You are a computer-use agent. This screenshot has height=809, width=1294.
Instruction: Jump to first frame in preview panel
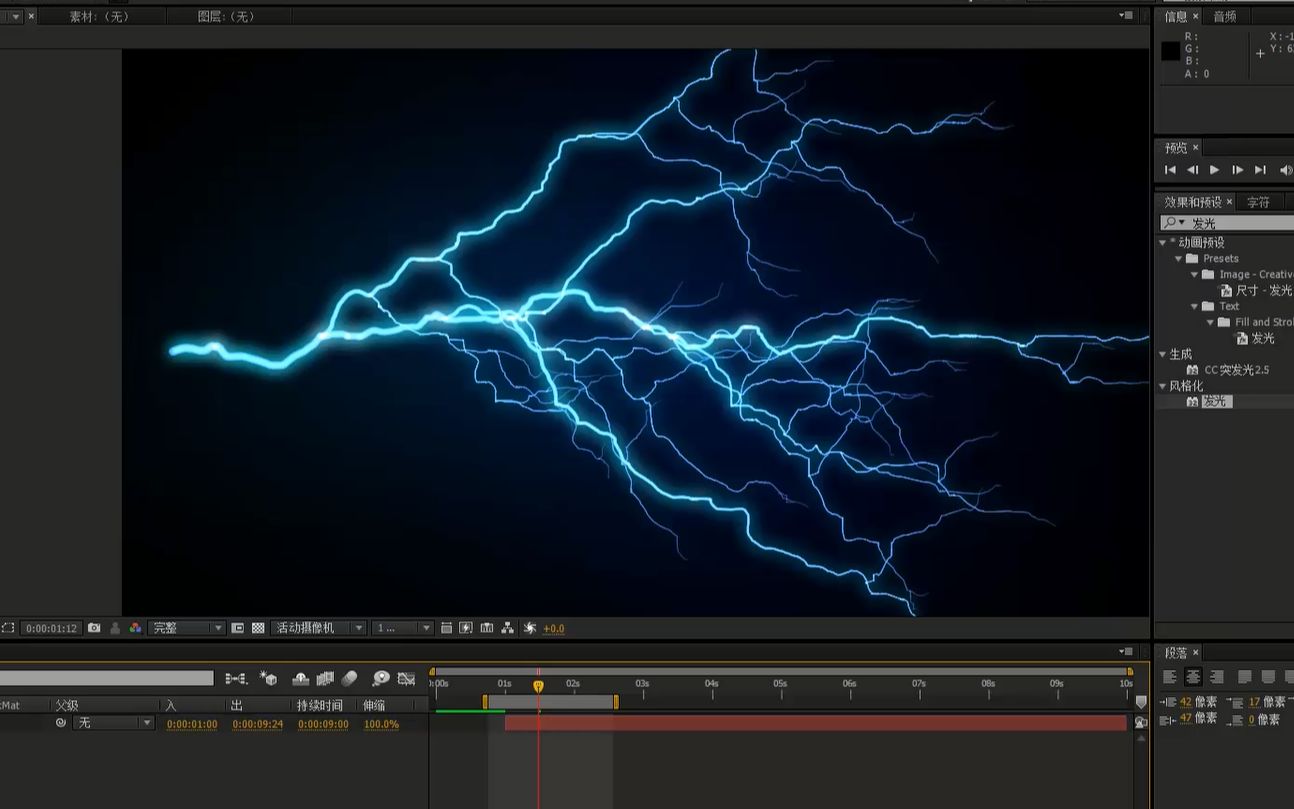(x=1170, y=170)
